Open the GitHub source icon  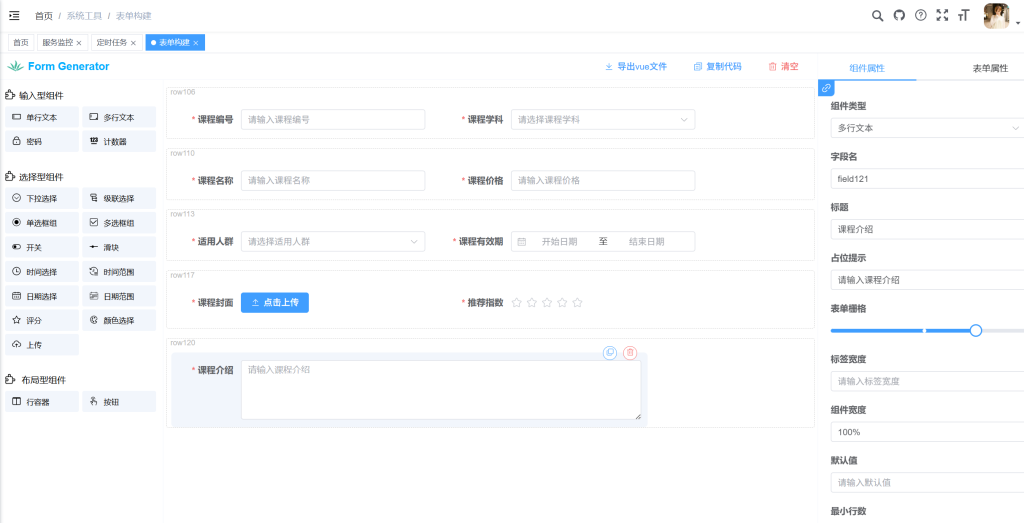pyautogui.click(x=899, y=15)
